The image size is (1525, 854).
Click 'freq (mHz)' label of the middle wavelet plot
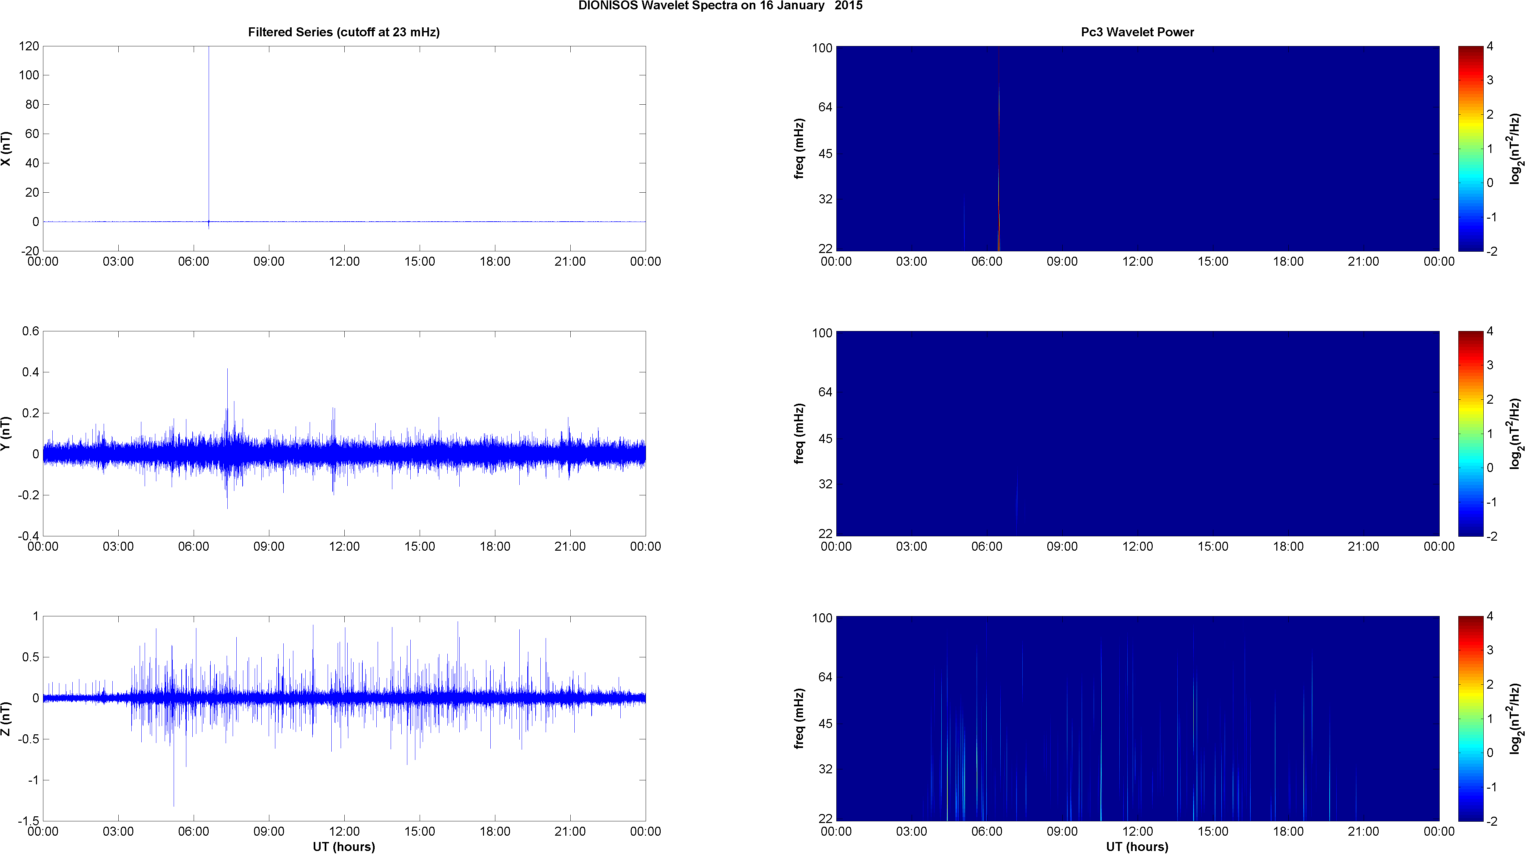click(x=800, y=434)
